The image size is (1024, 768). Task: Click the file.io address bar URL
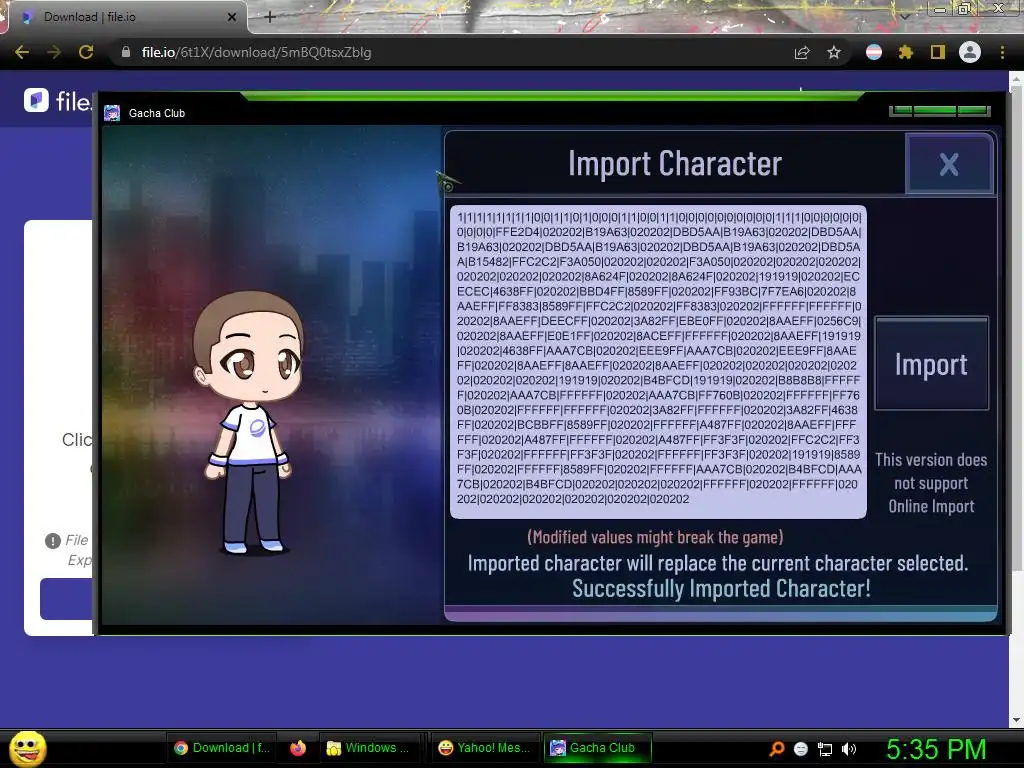coord(256,52)
